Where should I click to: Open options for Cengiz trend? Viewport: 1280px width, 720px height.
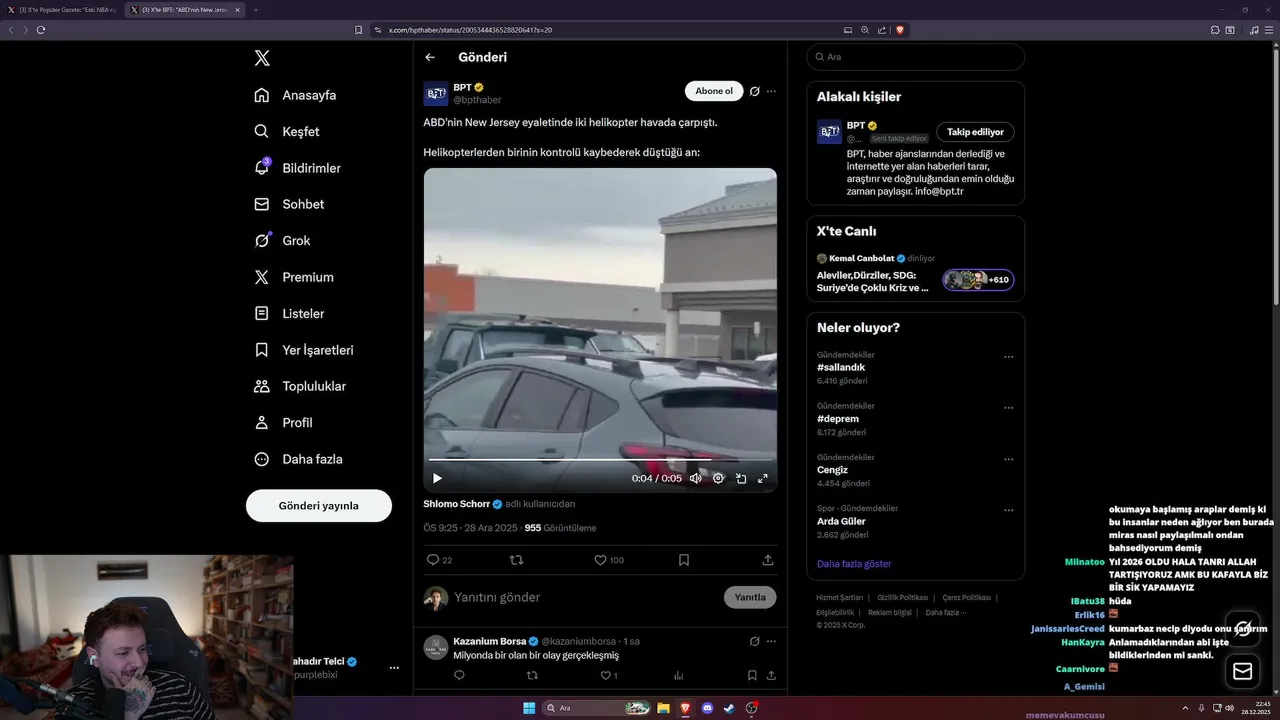1008,459
